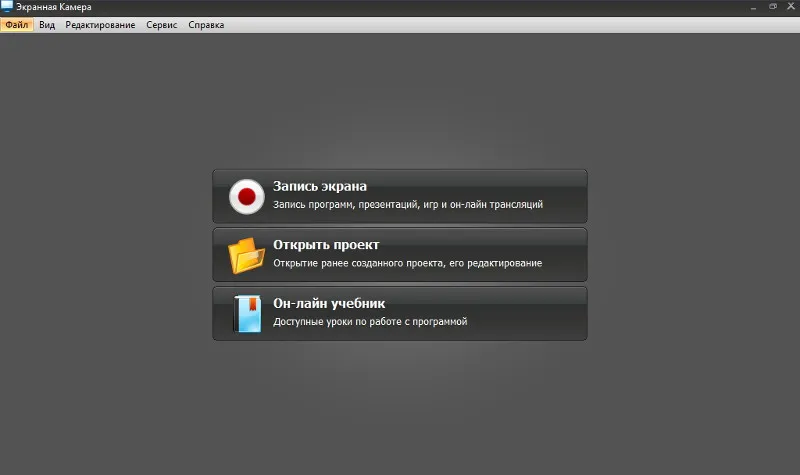Click text about recording programs and presentations
800x475 pixels.
point(408,205)
